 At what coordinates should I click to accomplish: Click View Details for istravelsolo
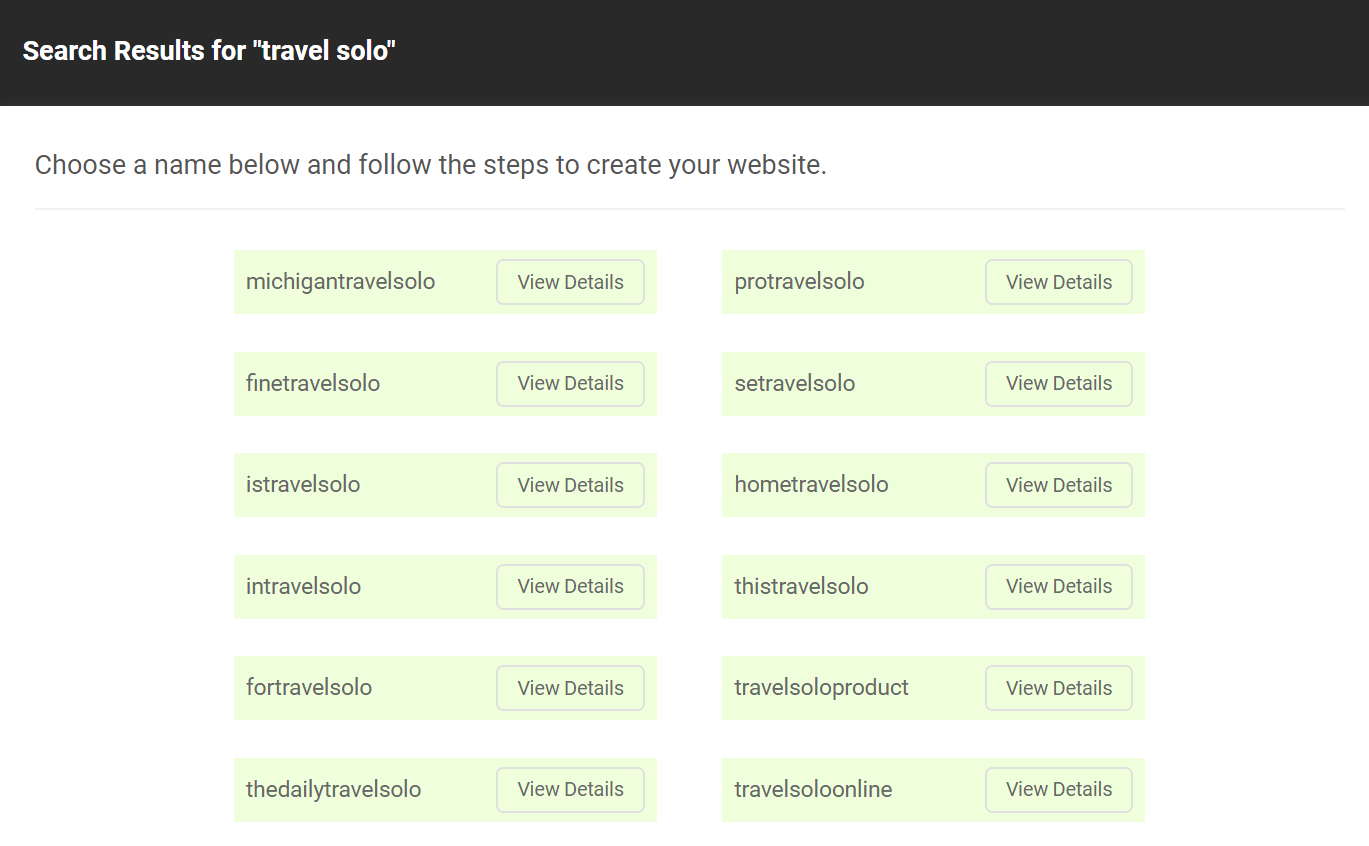pos(570,485)
